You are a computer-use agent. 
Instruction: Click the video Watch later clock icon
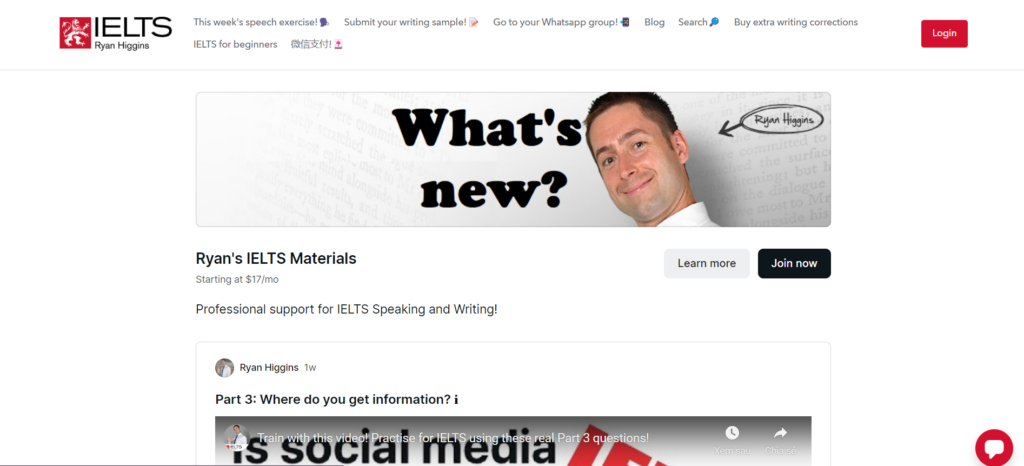point(731,433)
